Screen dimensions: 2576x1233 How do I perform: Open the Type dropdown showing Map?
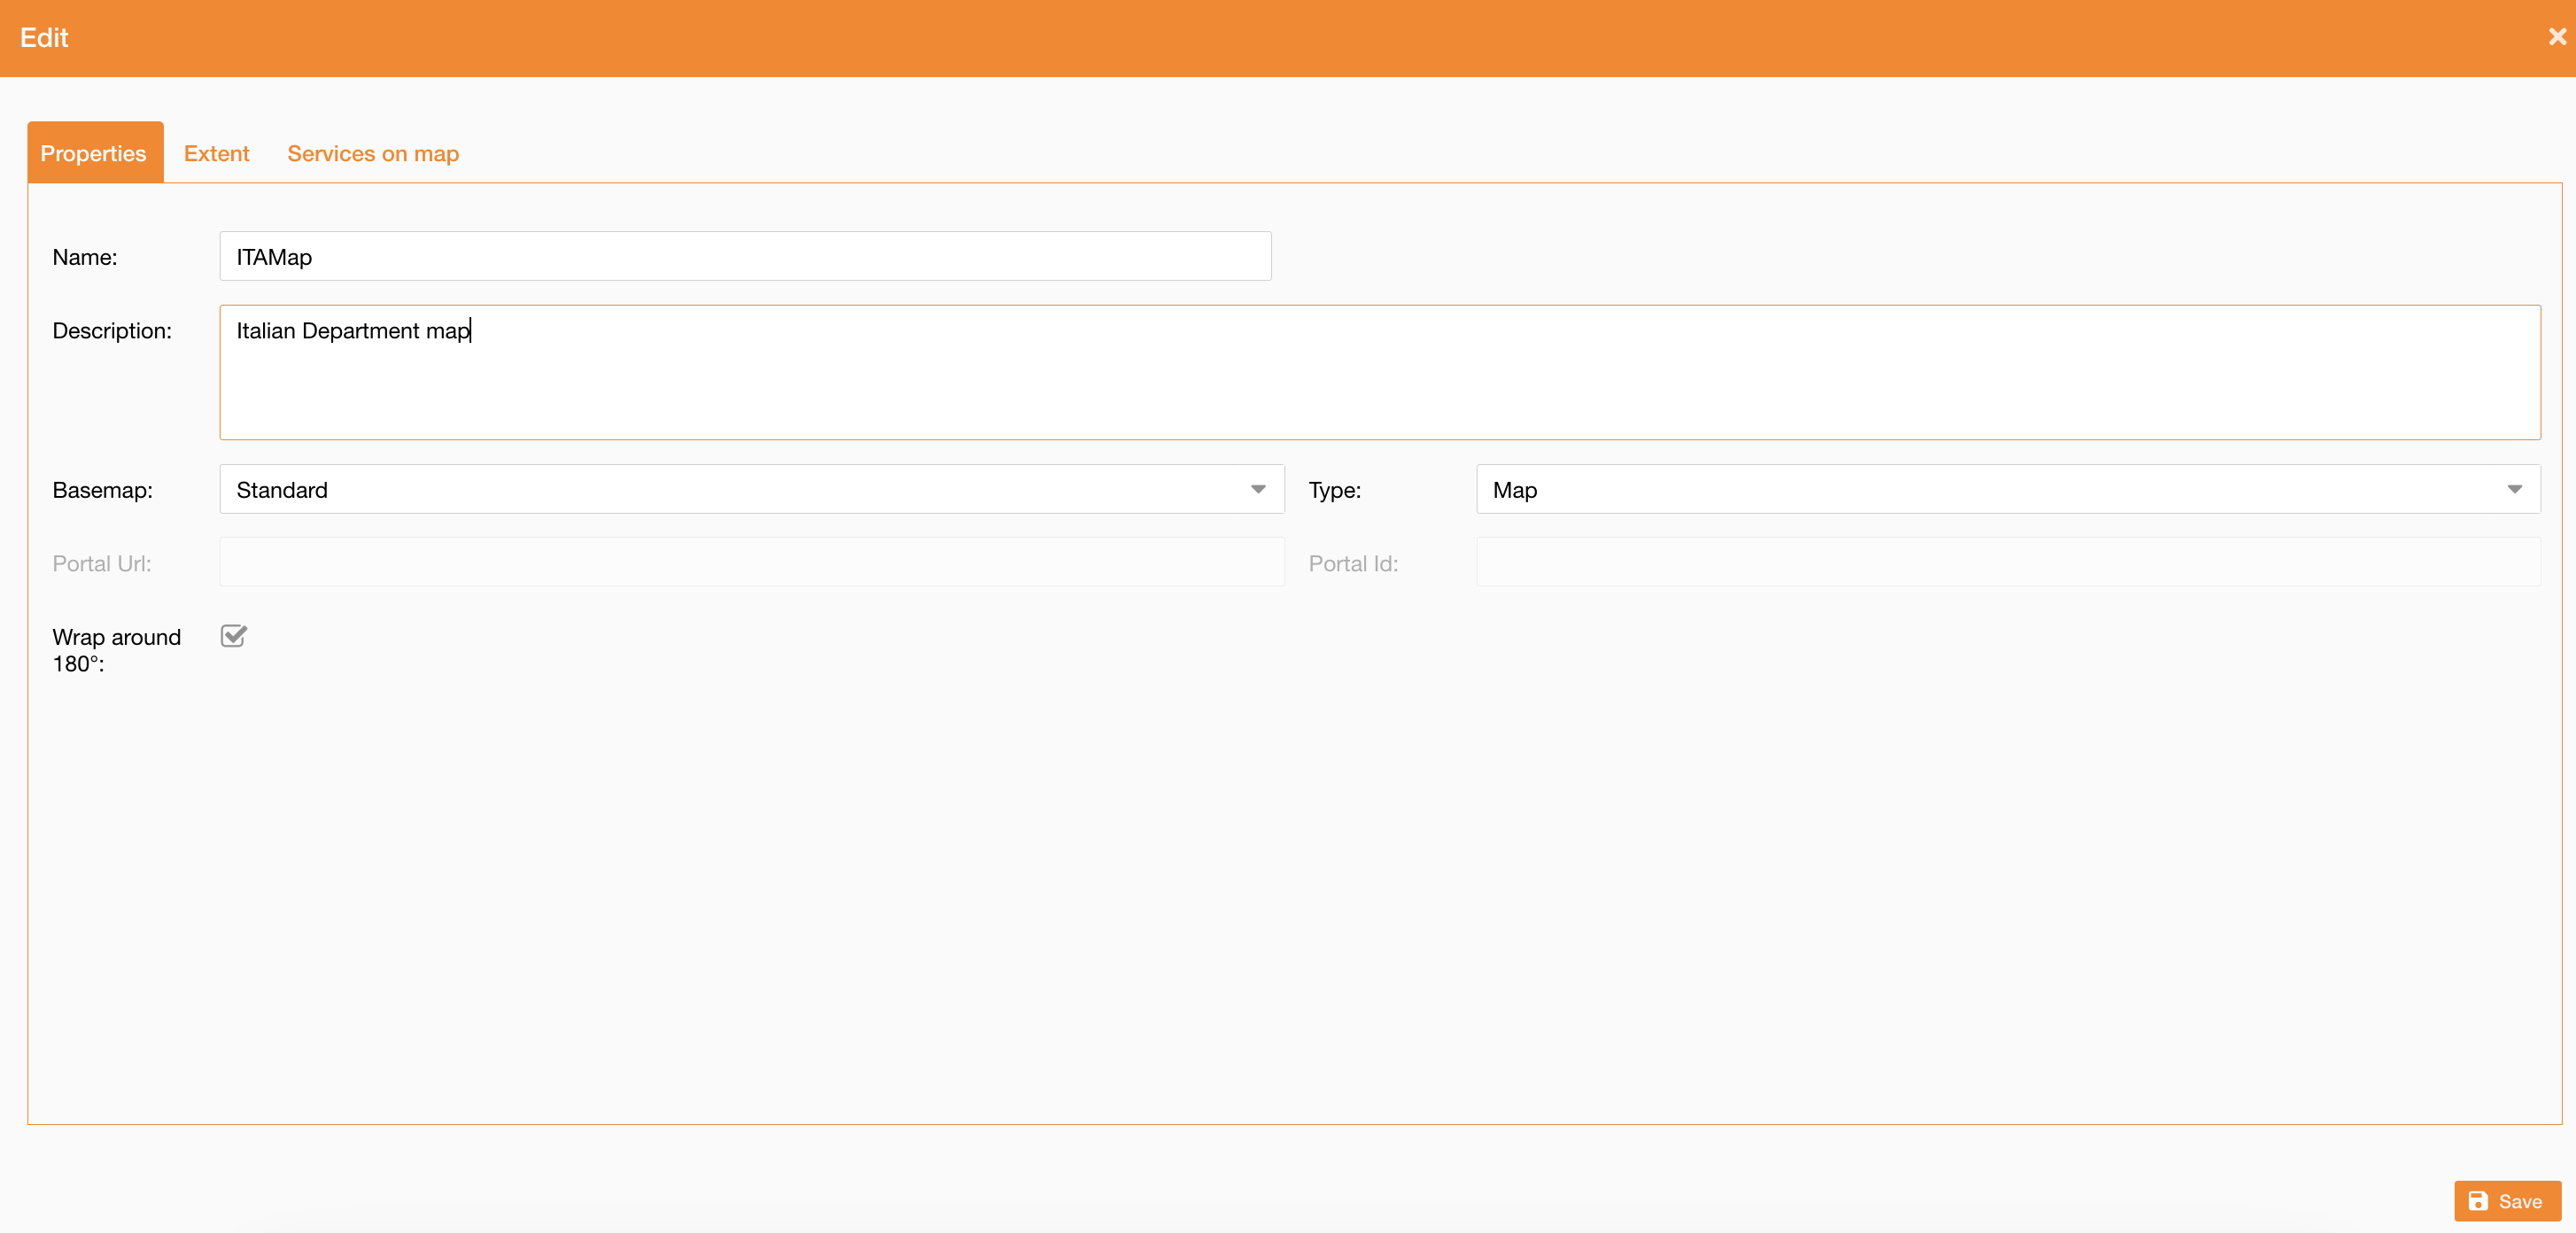(2008, 489)
